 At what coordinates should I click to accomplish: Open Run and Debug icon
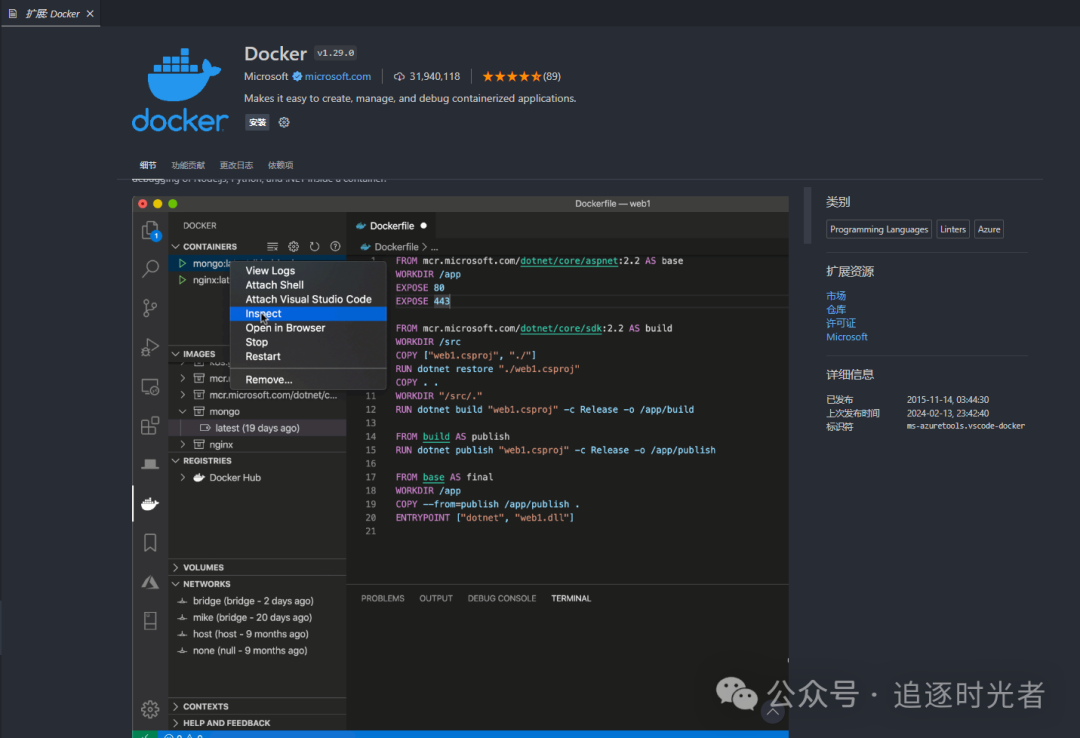pos(150,347)
